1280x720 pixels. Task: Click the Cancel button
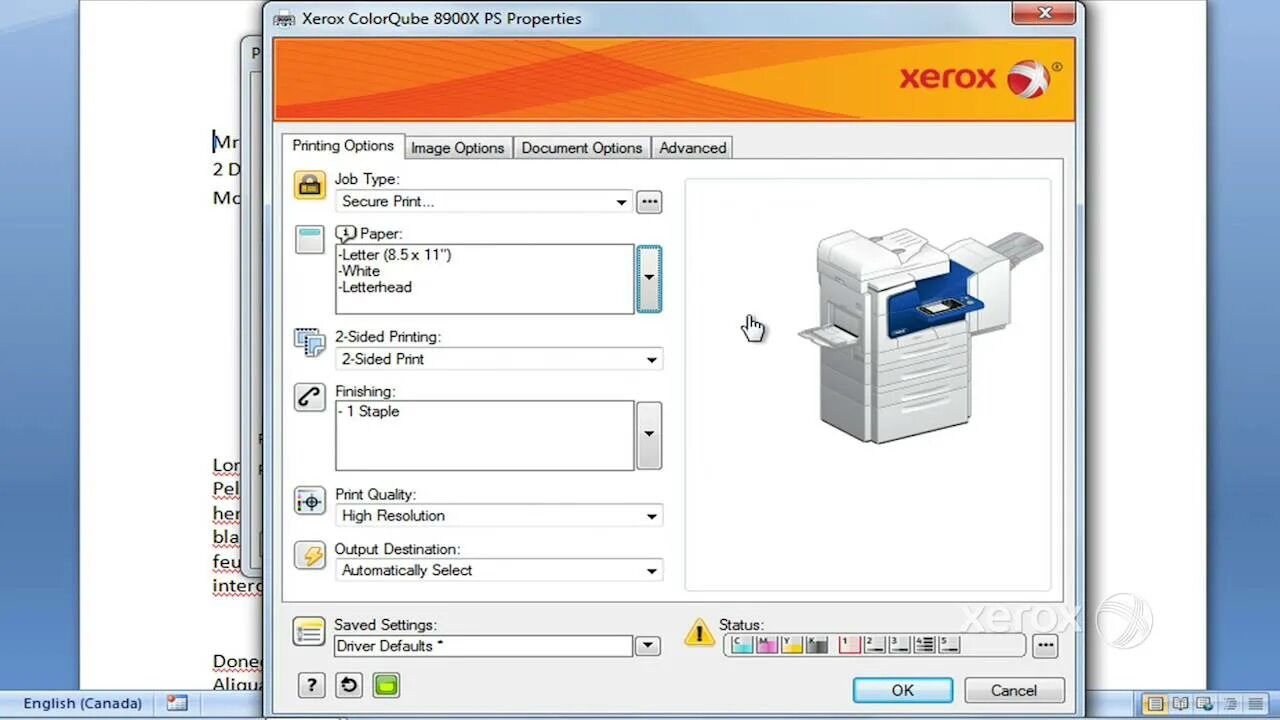(1014, 690)
